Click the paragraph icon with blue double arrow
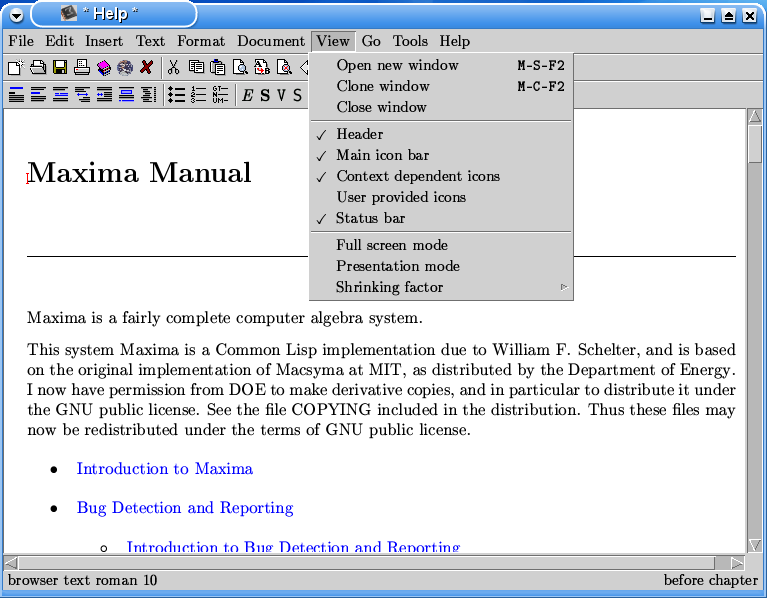 [82, 94]
